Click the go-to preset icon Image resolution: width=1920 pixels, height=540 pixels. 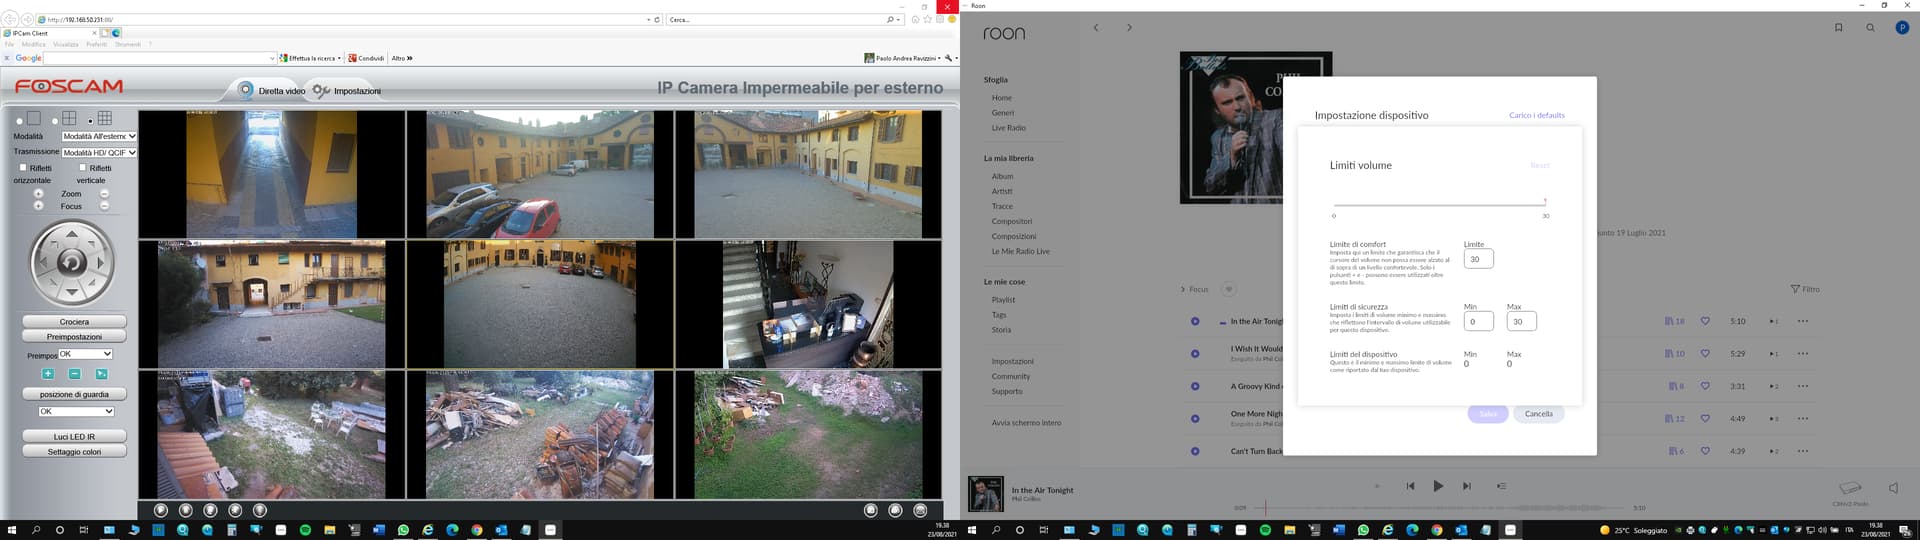point(101,374)
